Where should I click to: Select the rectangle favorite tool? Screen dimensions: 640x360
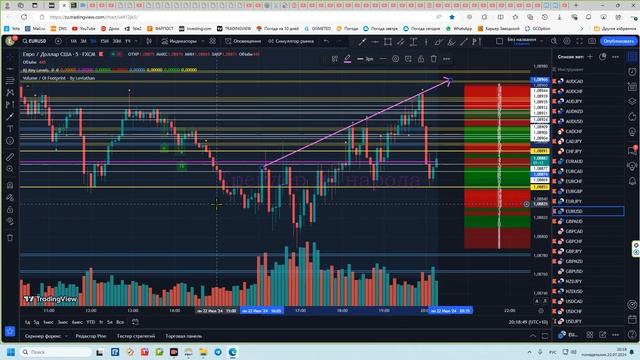[388, 41]
